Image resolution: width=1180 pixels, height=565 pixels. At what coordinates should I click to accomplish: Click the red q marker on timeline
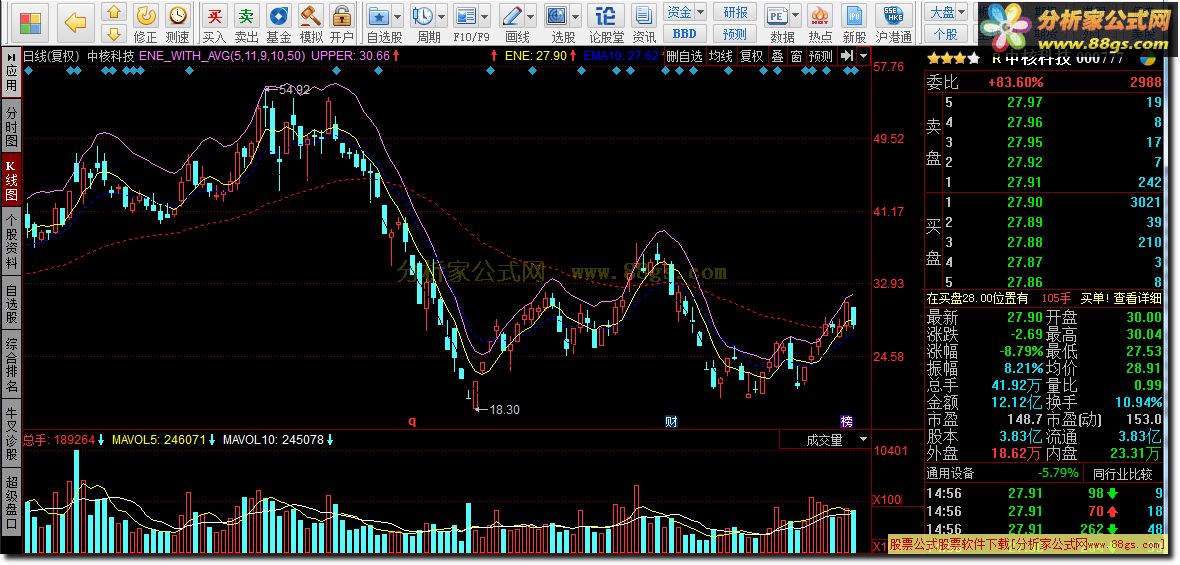(412, 421)
